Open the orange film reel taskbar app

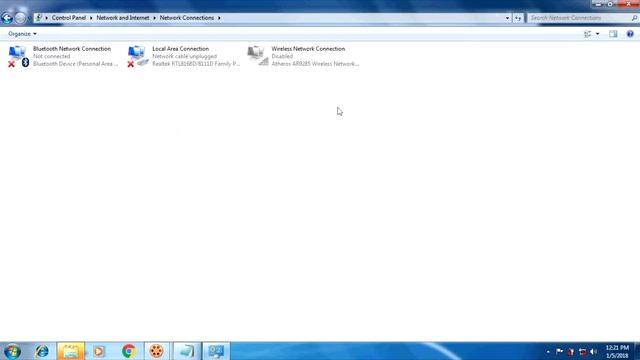click(157, 351)
